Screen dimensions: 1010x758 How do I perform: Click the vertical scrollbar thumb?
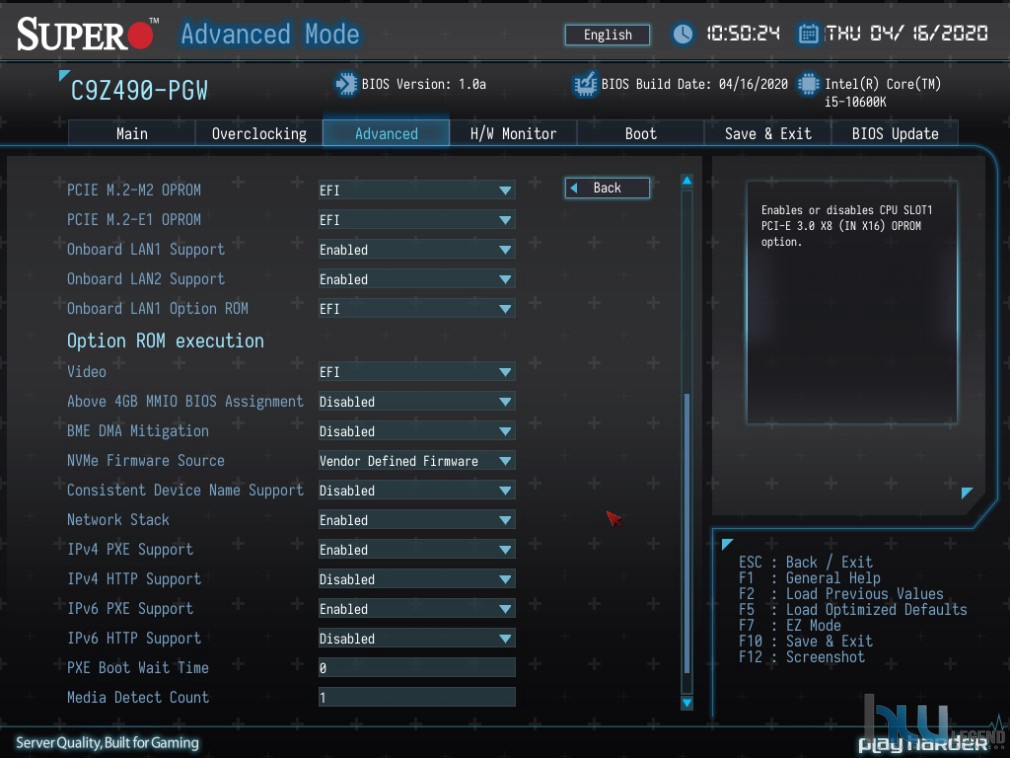[x=687, y=533]
